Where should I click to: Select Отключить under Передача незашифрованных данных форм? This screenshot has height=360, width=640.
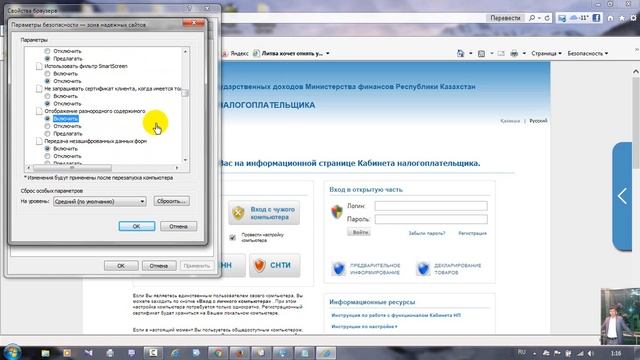point(47,156)
